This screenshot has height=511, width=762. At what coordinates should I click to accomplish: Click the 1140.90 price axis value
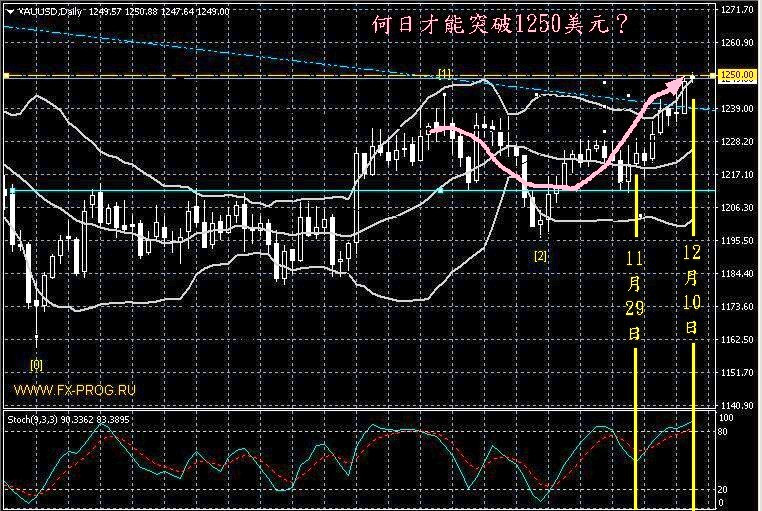click(737, 406)
